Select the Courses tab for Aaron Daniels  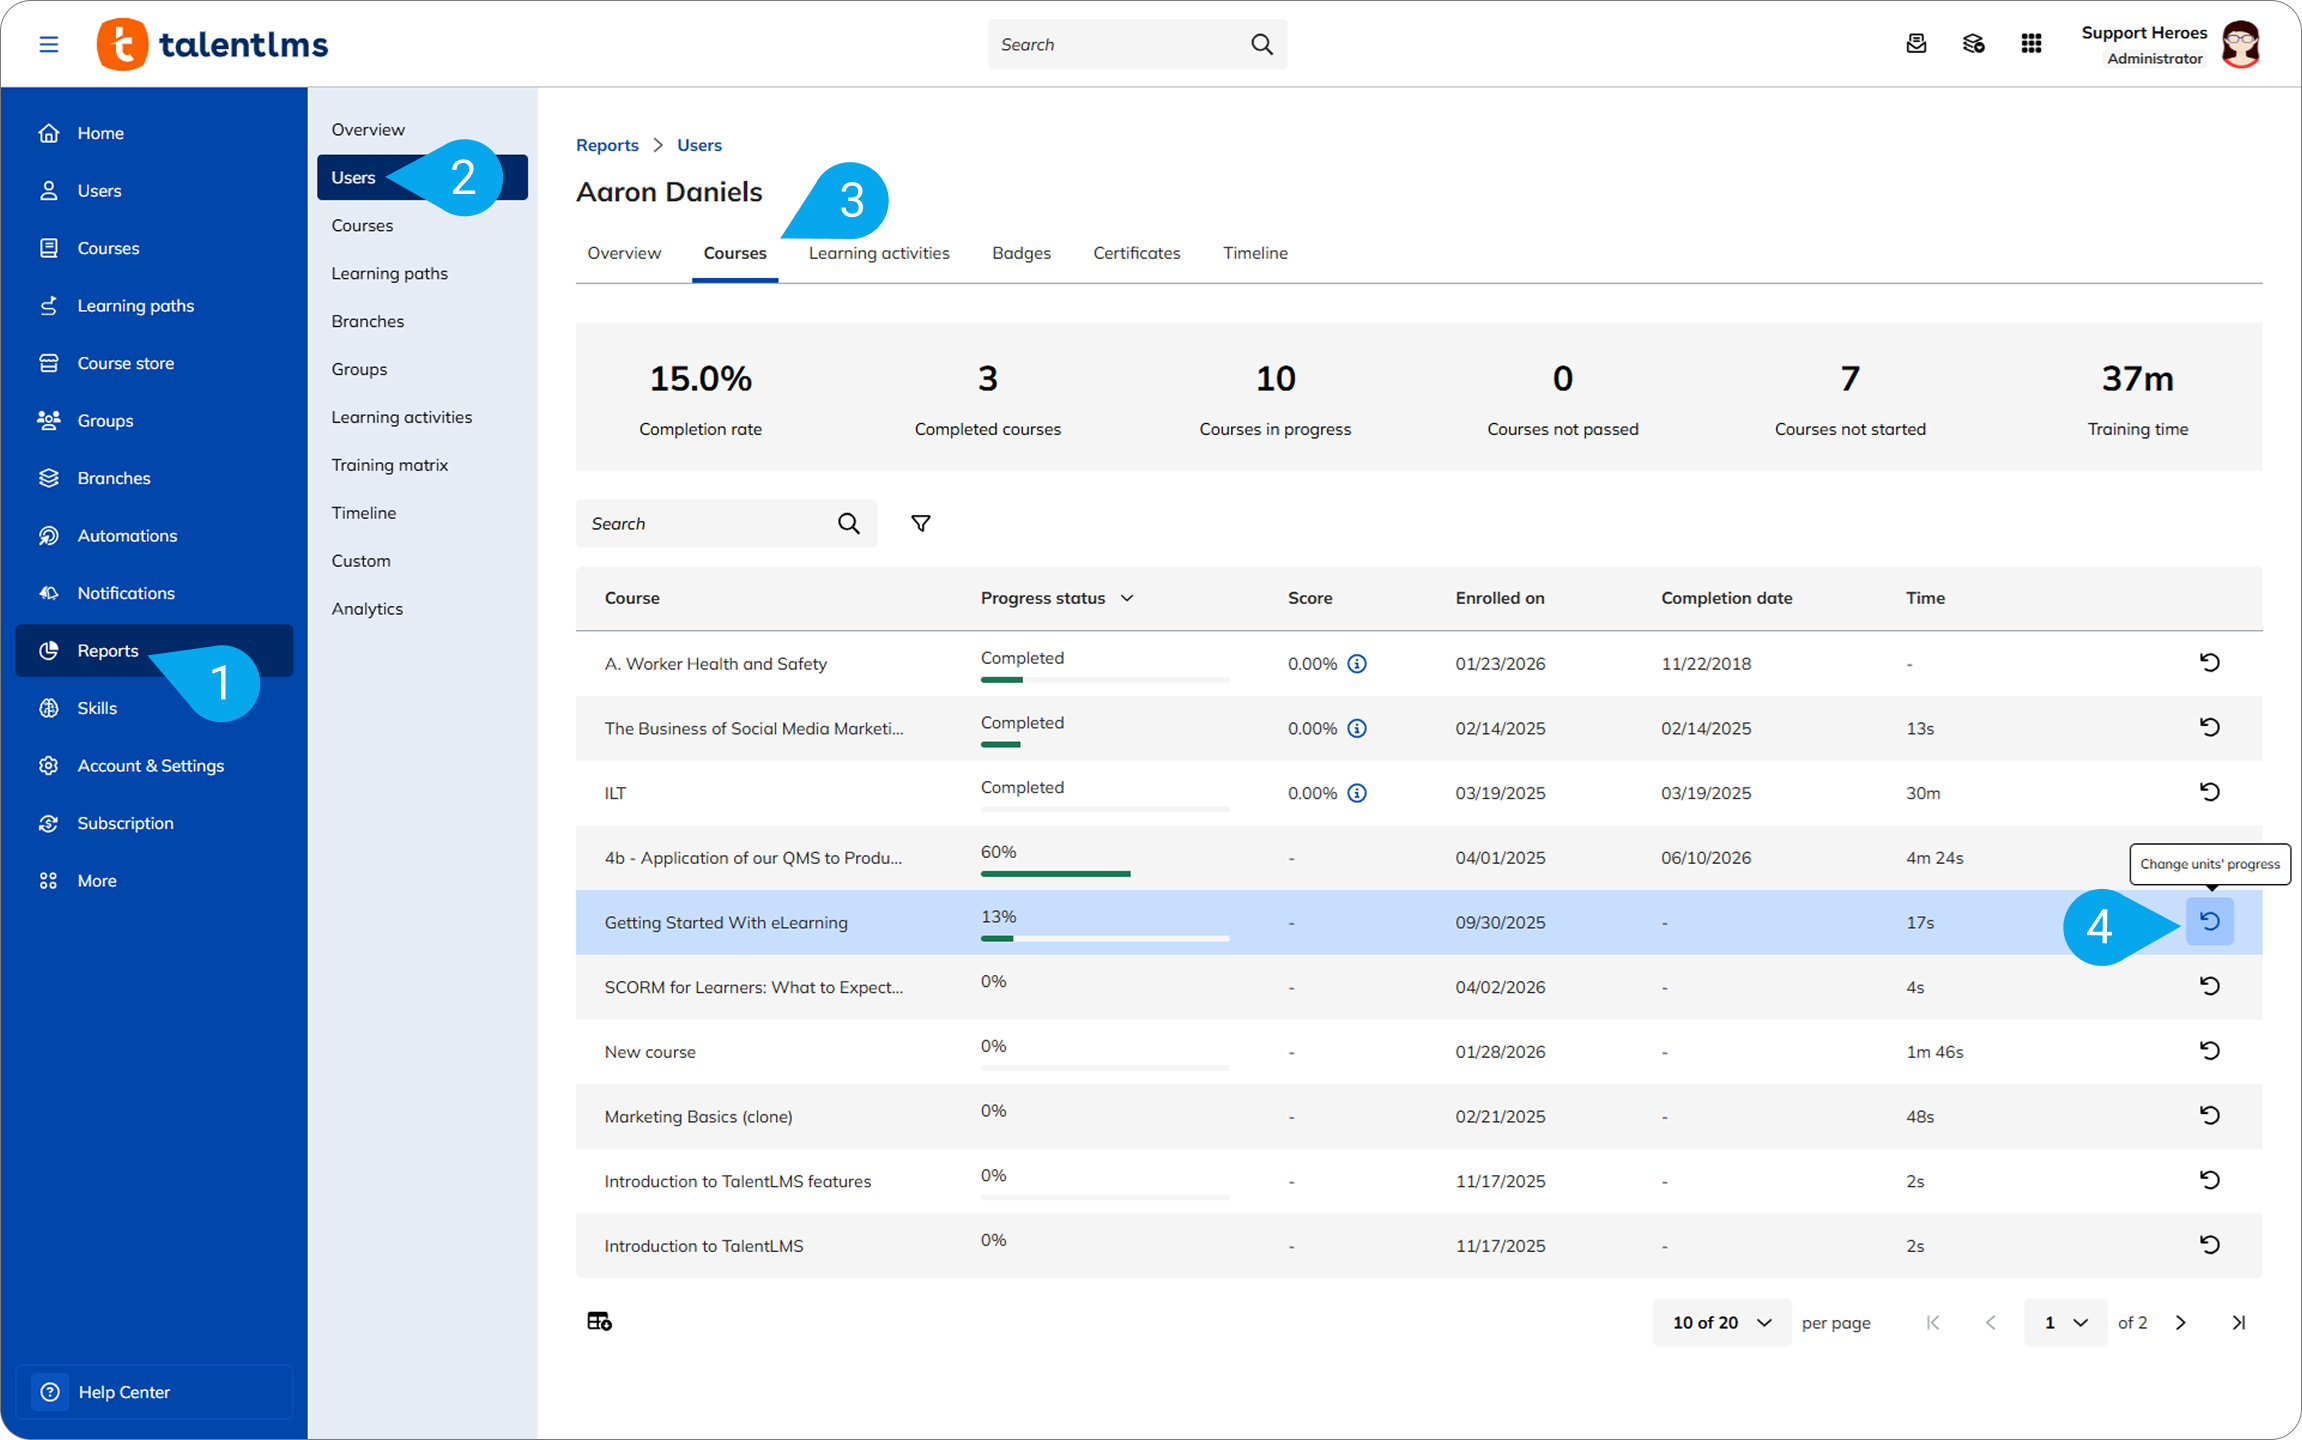coord(735,253)
